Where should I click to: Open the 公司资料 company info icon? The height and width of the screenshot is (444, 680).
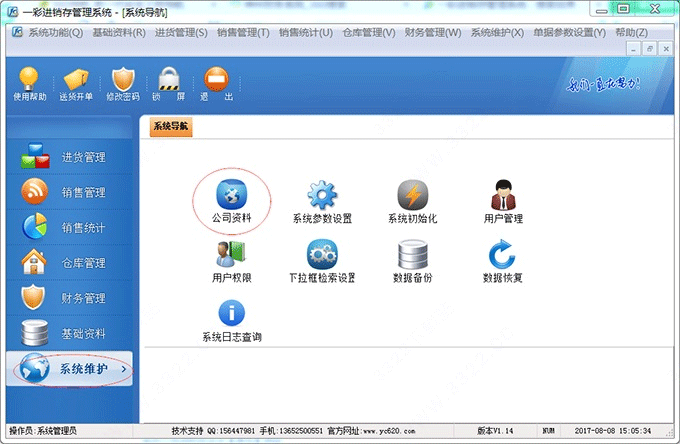coord(232,194)
